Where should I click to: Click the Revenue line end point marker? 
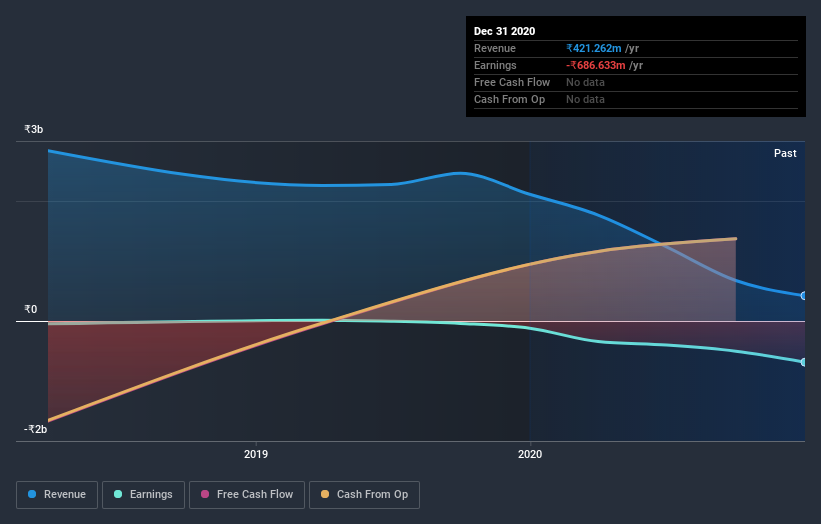pos(803,296)
